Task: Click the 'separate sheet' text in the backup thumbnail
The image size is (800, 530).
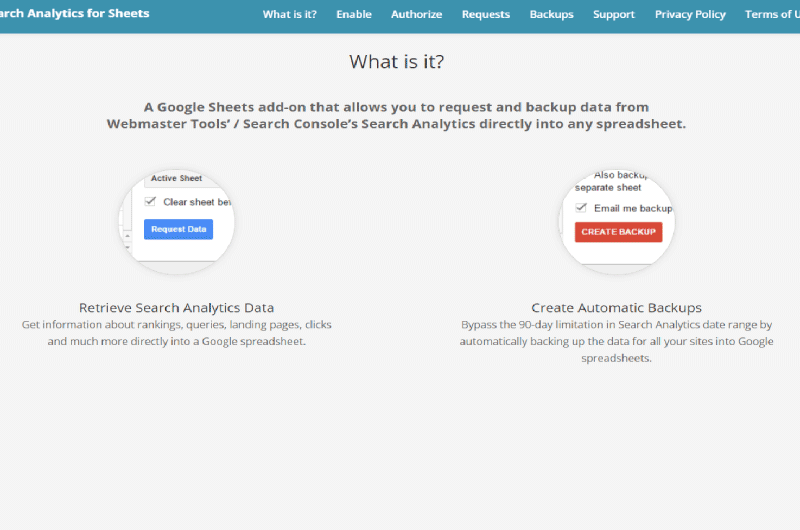Action: (x=608, y=188)
